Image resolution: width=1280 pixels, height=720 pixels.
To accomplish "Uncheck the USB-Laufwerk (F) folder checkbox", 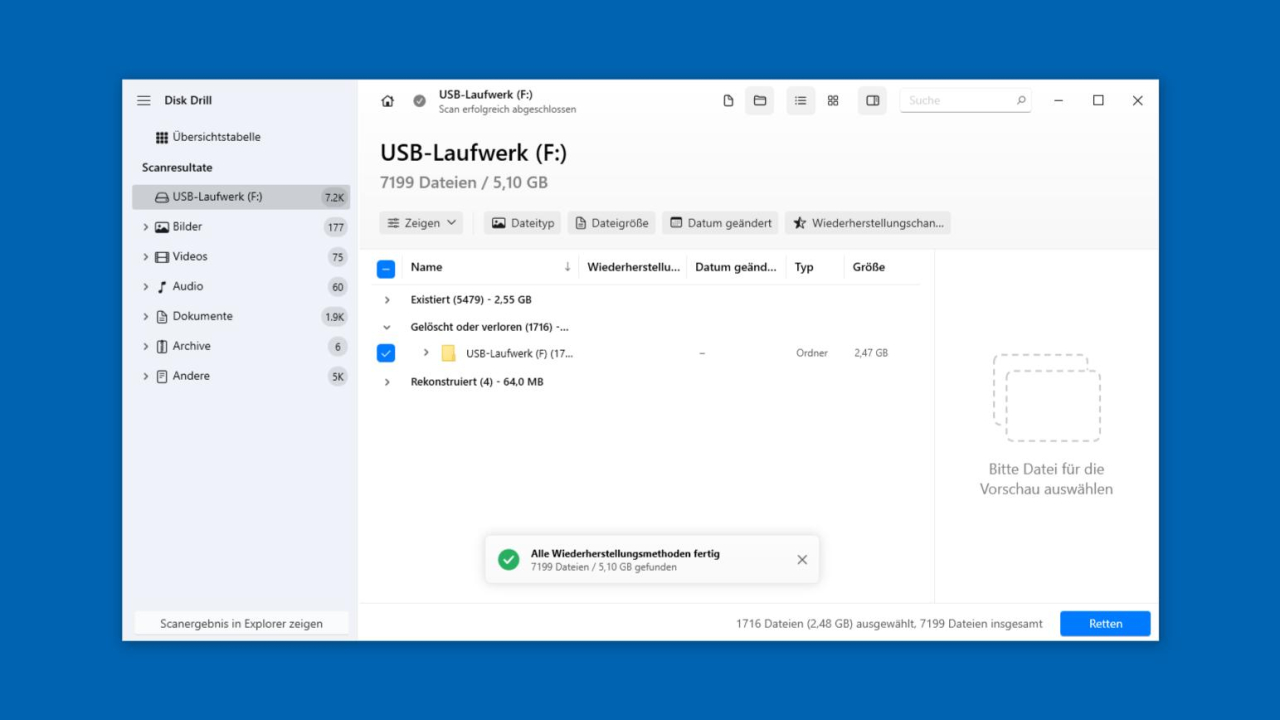I will pos(386,353).
